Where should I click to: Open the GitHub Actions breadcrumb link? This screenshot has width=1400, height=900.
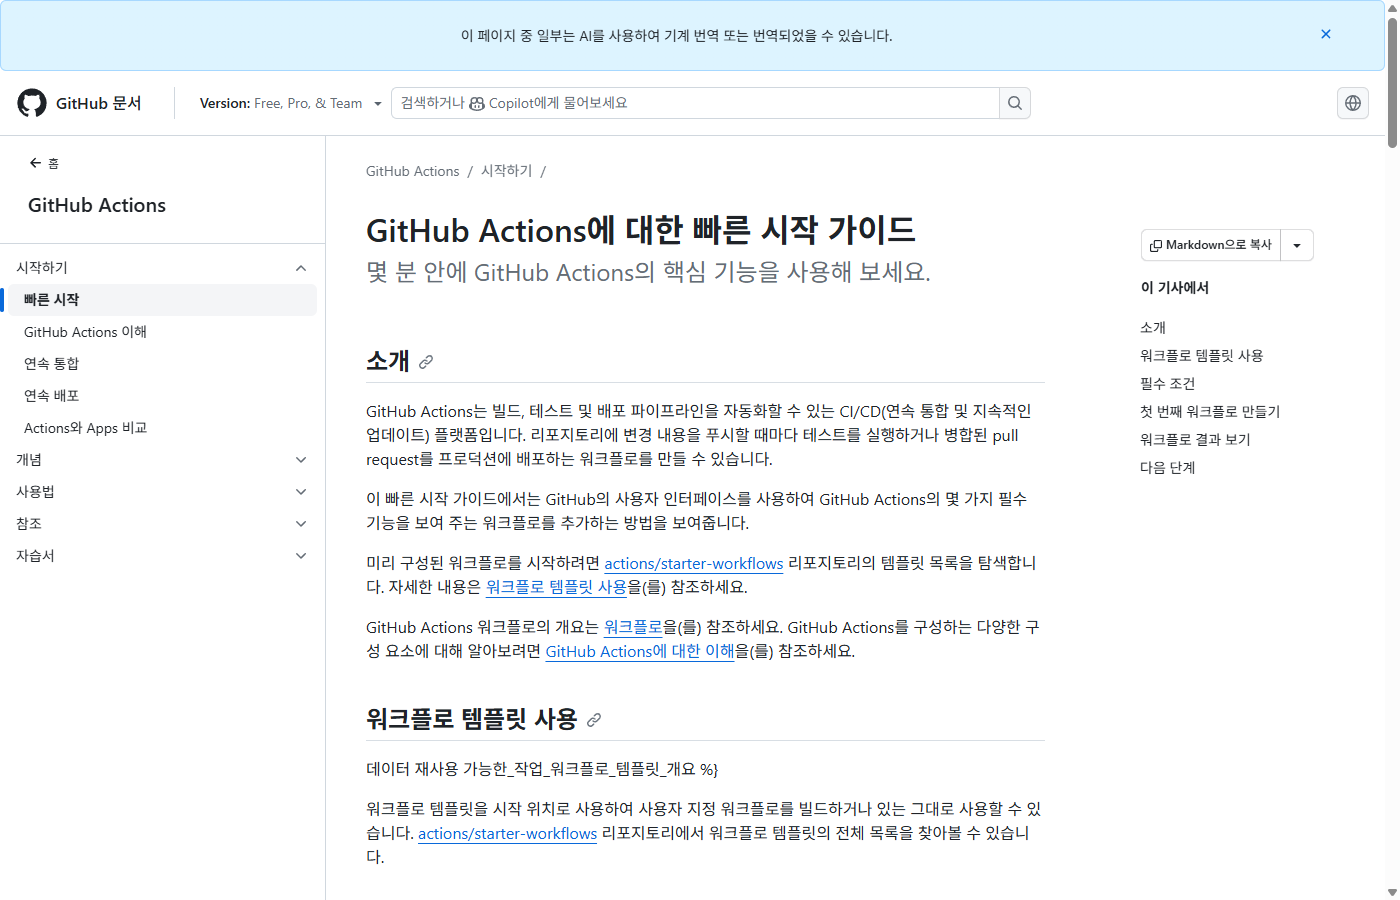tap(412, 171)
